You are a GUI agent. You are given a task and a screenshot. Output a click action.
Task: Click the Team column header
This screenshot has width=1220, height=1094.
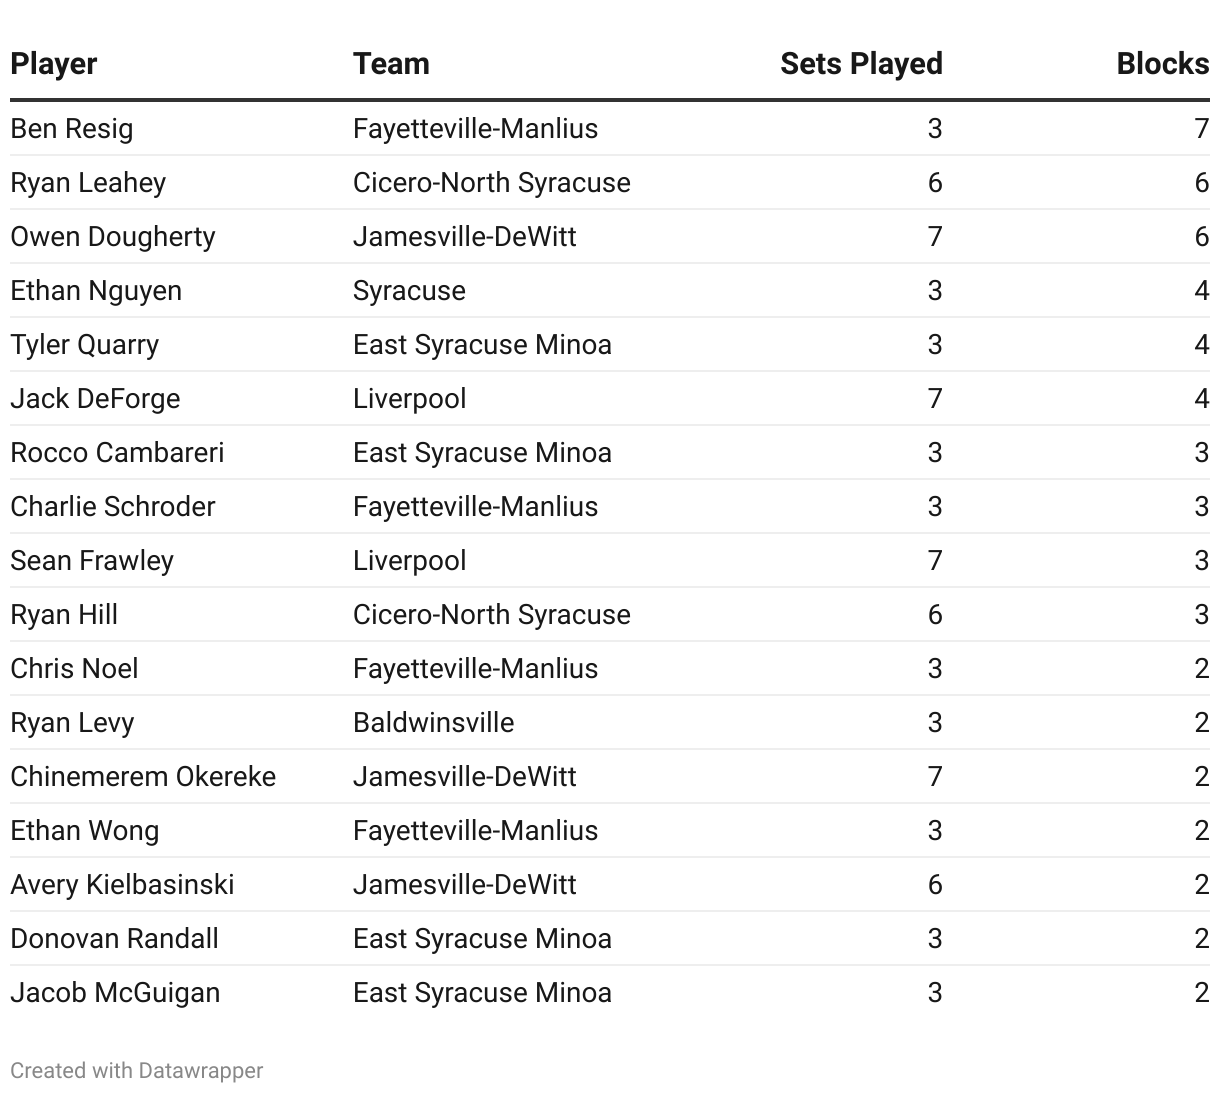(391, 64)
